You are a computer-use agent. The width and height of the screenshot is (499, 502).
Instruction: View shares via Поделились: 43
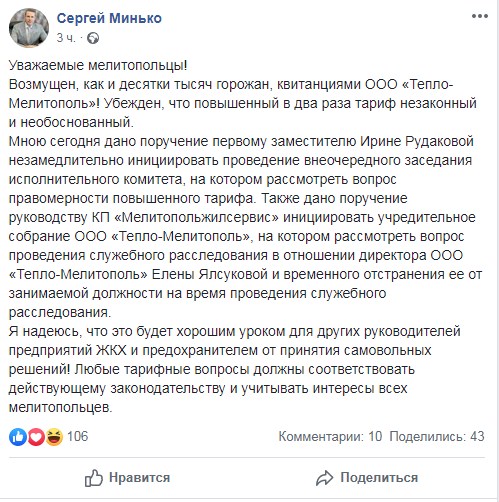(x=437, y=436)
